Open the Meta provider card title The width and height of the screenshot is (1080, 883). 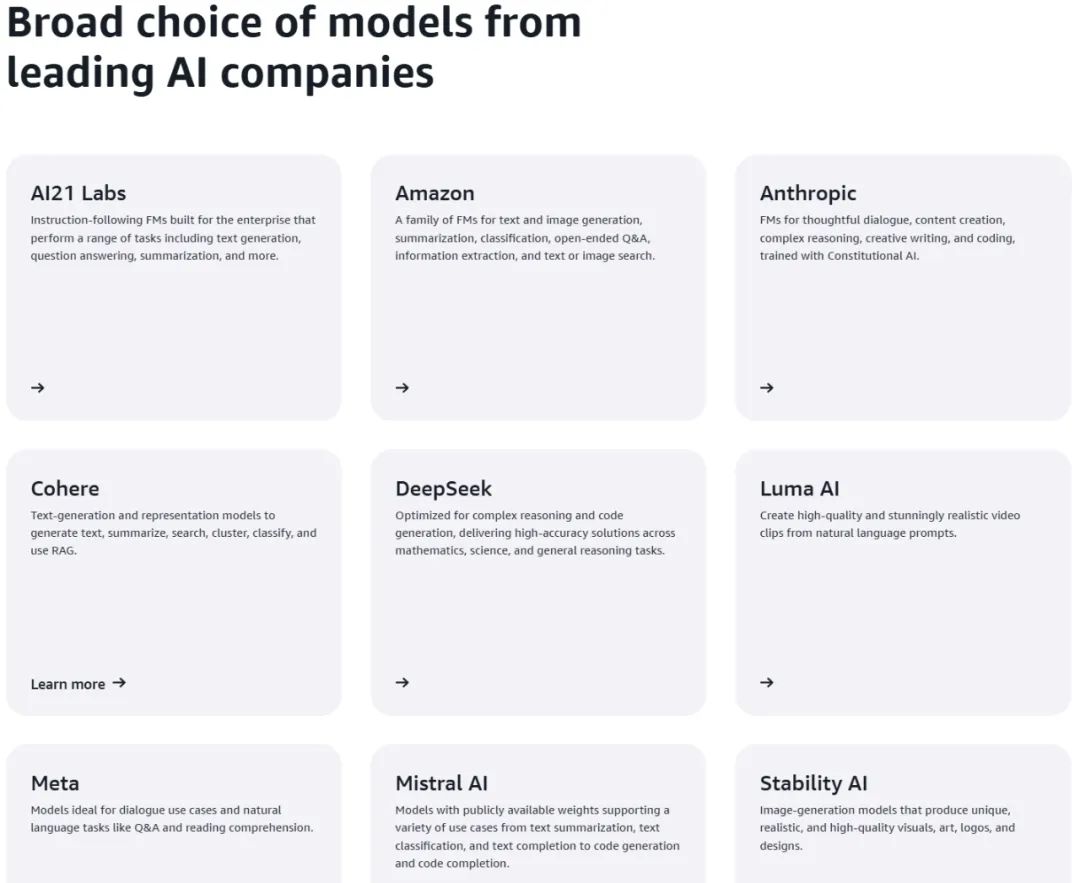pyautogui.click(x=55, y=783)
